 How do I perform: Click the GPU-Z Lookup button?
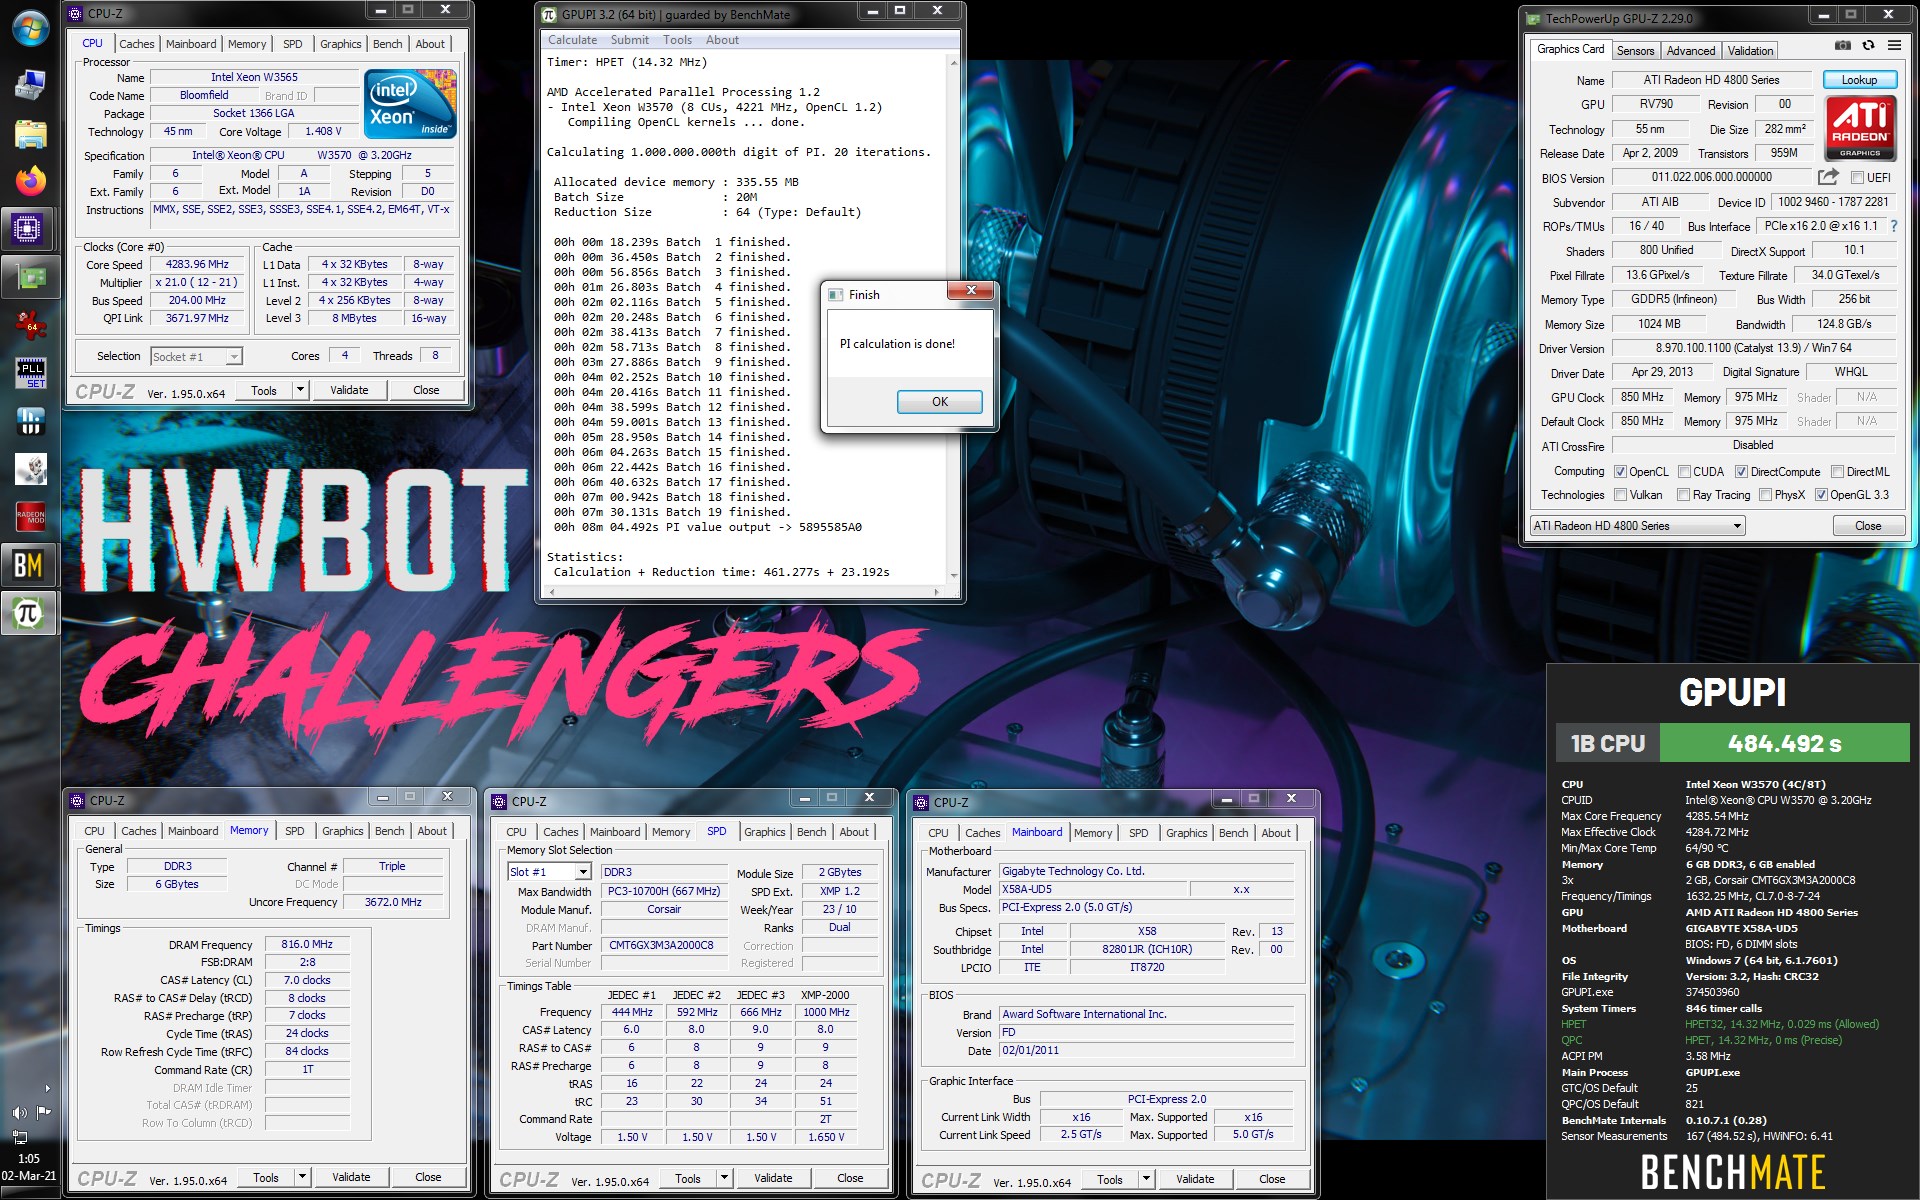pos(1859,80)
